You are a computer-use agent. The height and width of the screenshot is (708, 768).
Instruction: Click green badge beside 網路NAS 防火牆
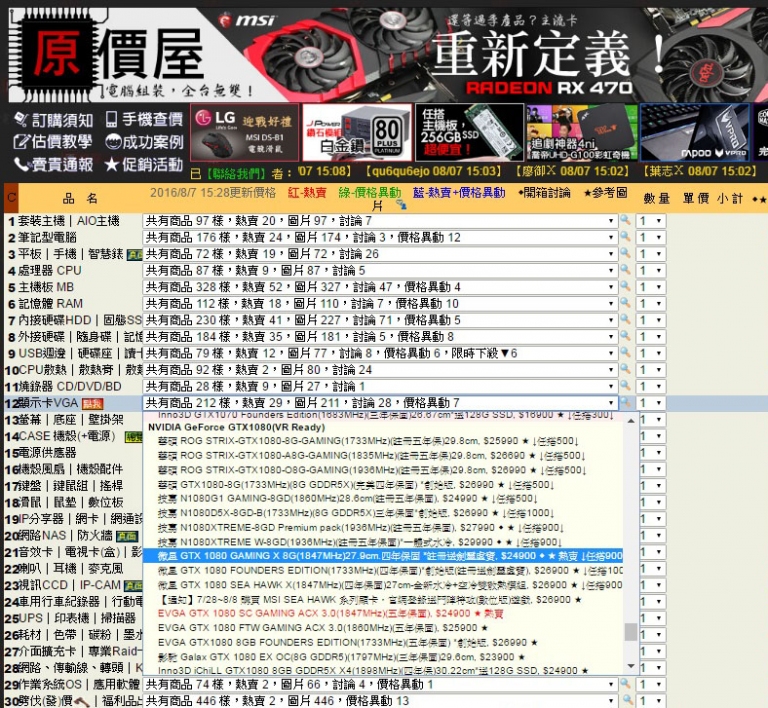point(127,536)
